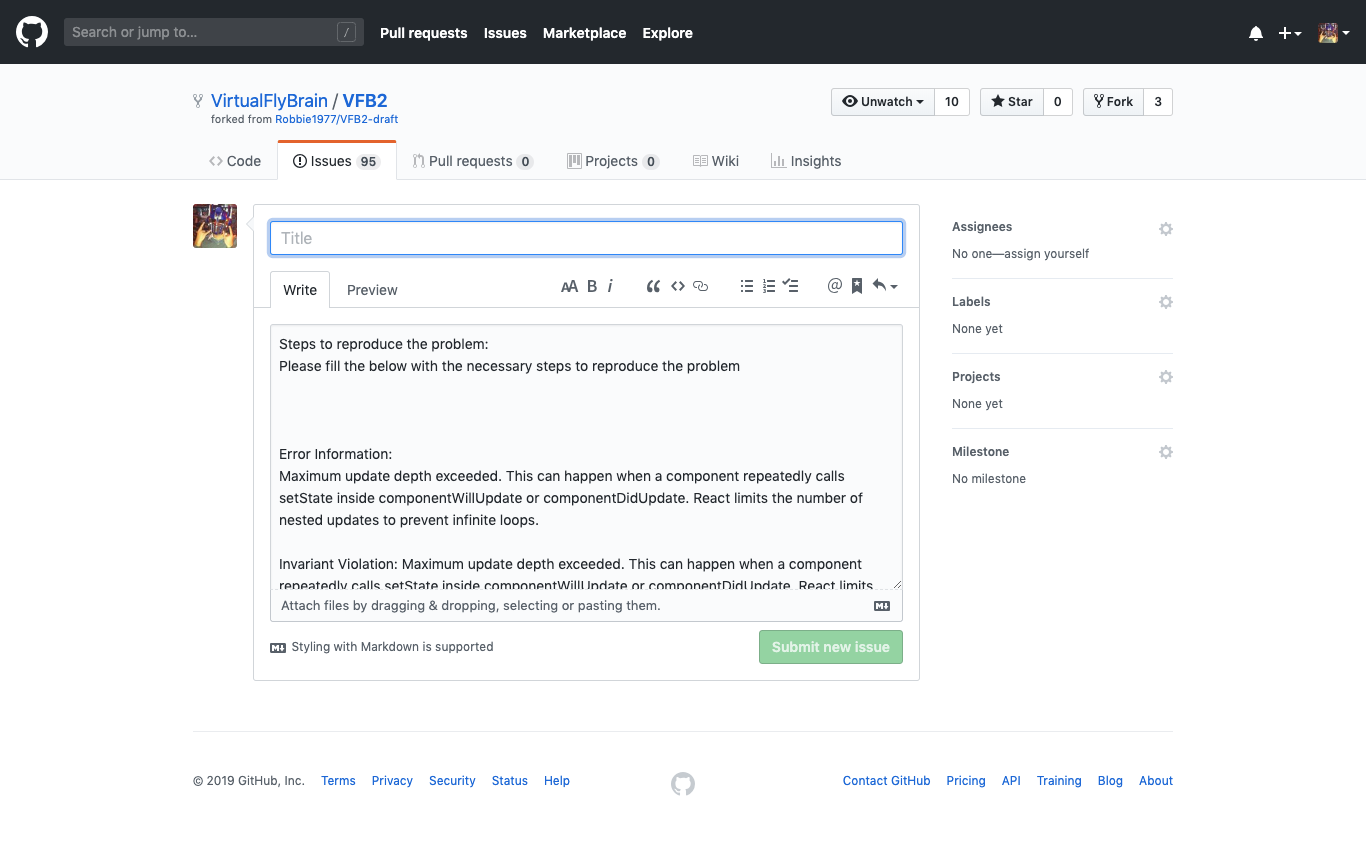Image resolution: width=1366 pixels, height=847 pixels.
Task: Switch to the Wiki tab
Action: pyautogui.click(x=716, y=161)
